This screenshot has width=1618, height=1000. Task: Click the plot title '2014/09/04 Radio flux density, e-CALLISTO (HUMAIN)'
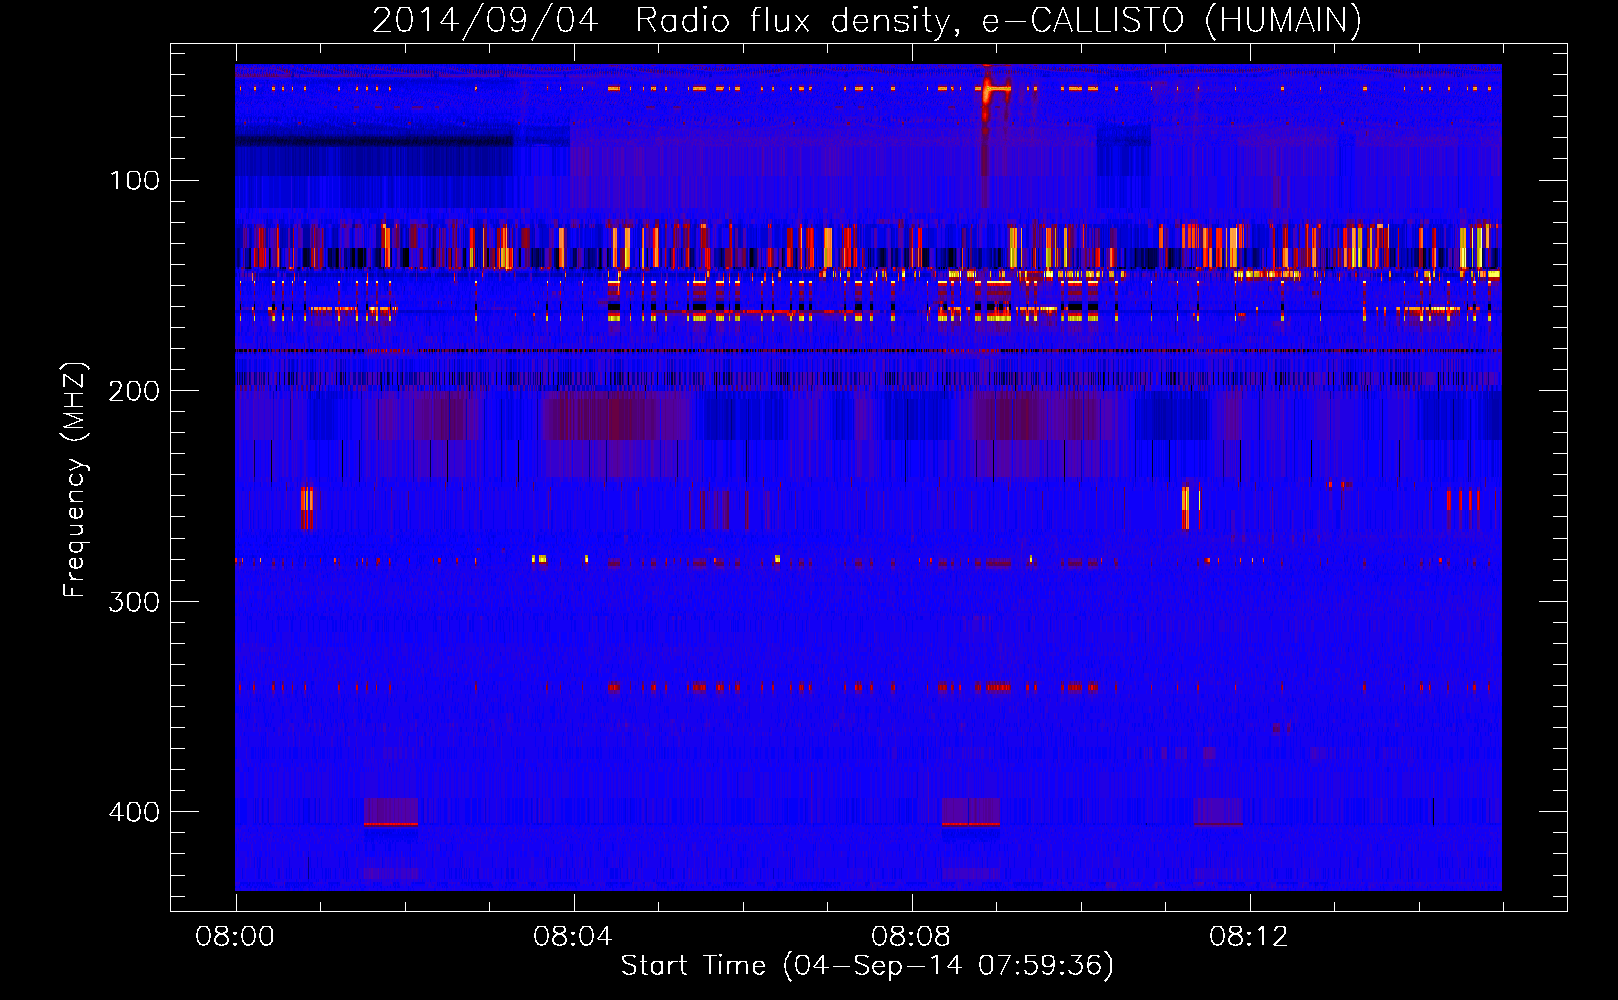pyautogui.click(x=867, y=20)
